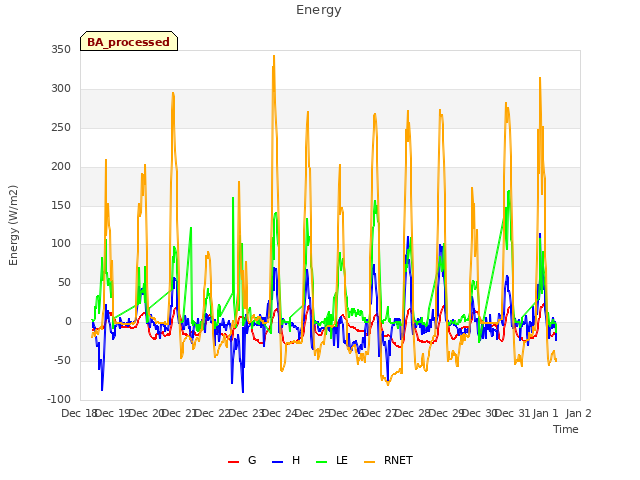
Task: Click the 350 y-axis tick label
Action: [61, 50]
